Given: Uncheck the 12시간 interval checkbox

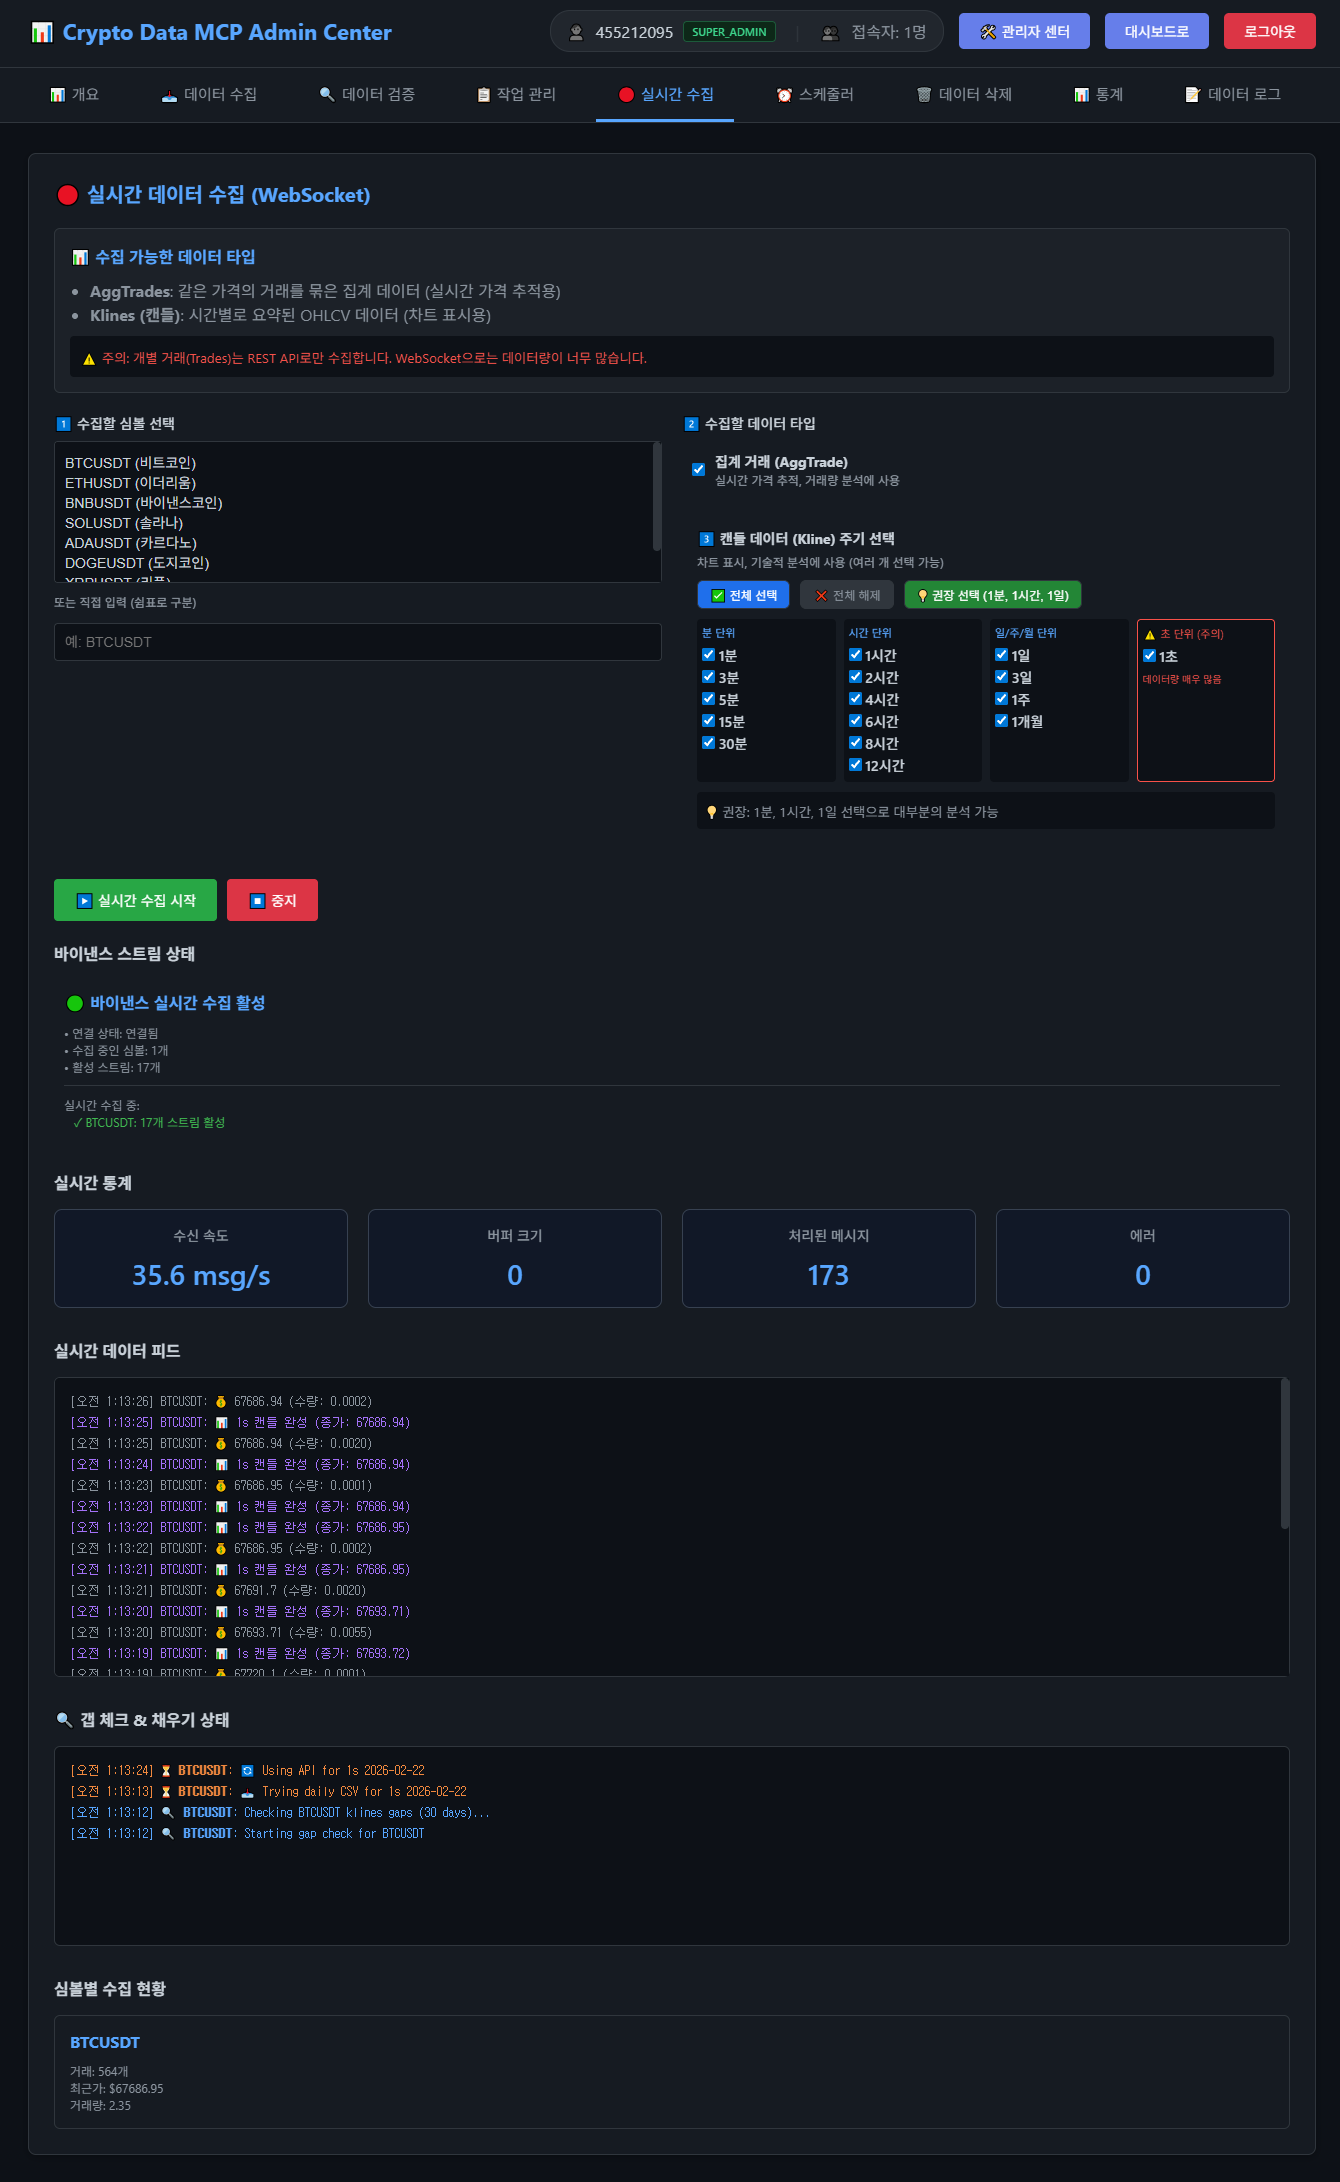Looking at the screenshot, I should tap(855, 765).
